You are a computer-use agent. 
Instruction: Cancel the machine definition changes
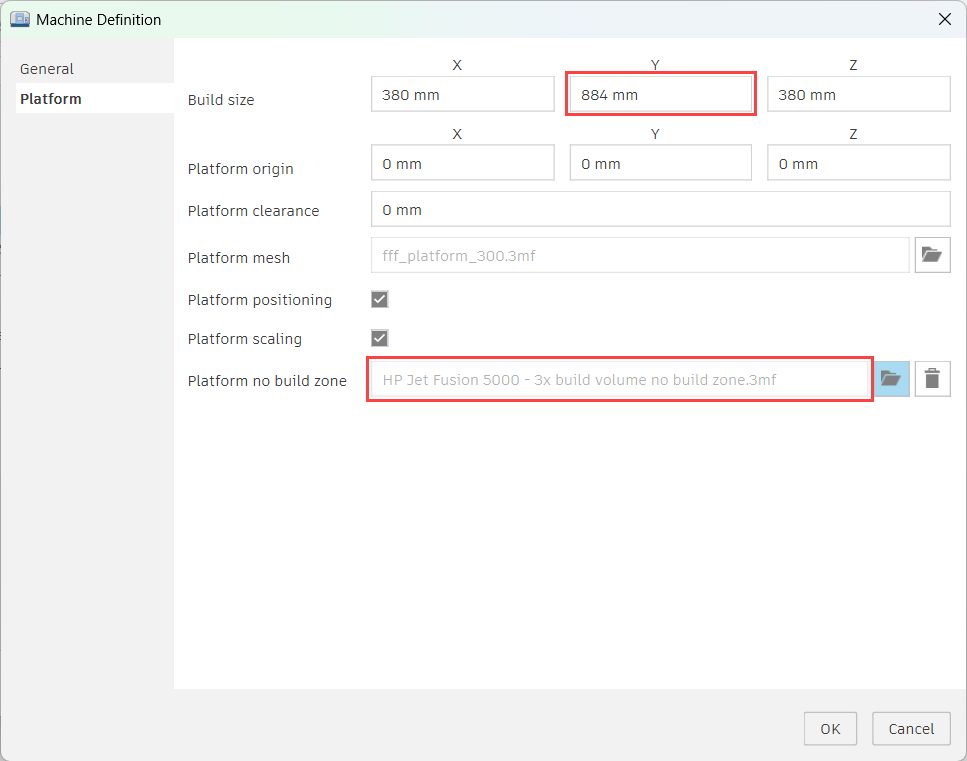pos(910,728)
